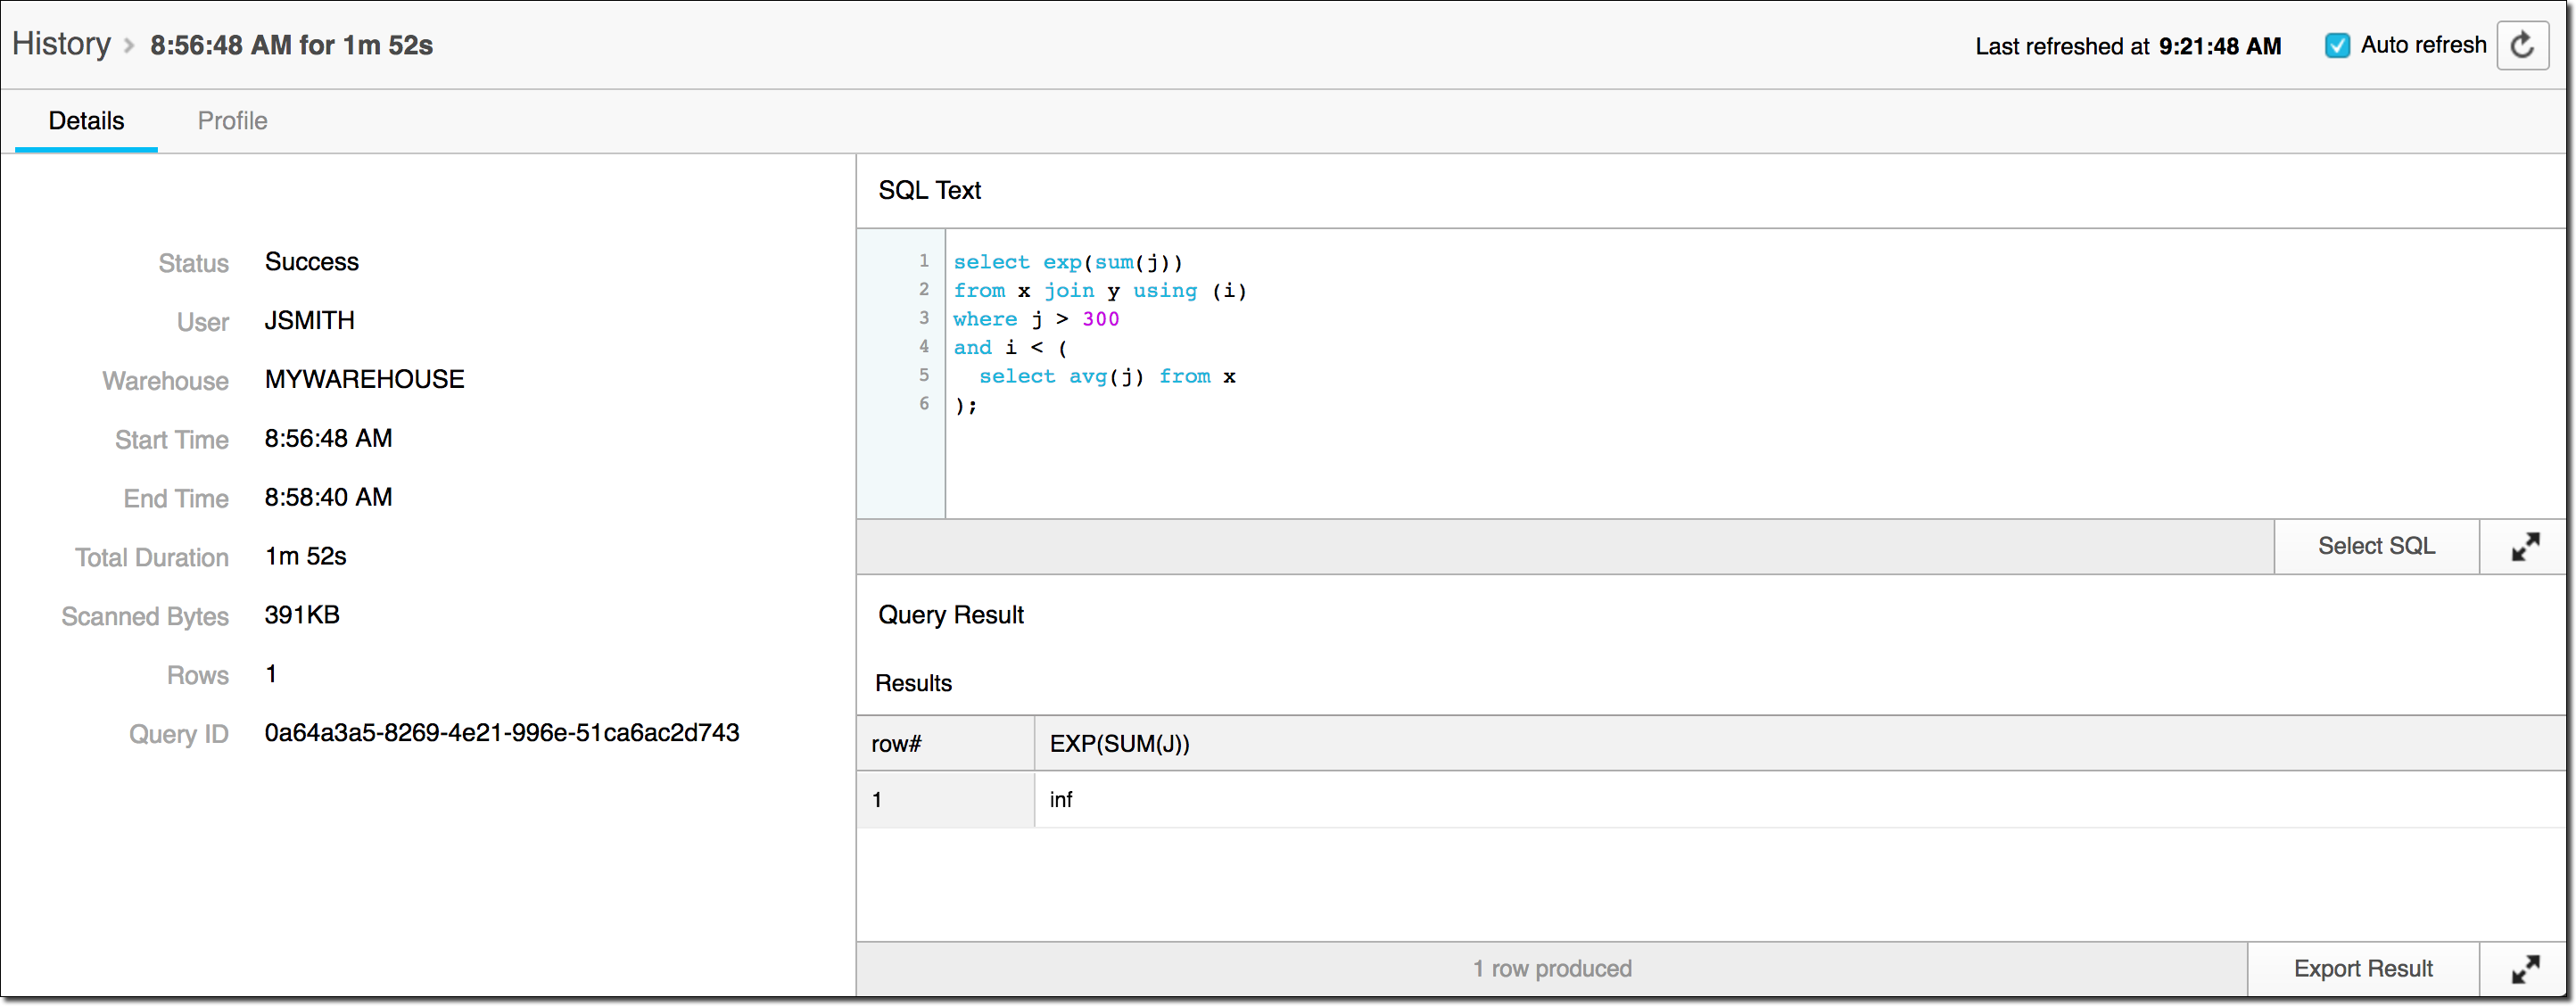Click the Details tab icon
This screenshot has width=2576, height=1006.
[86, 120]
